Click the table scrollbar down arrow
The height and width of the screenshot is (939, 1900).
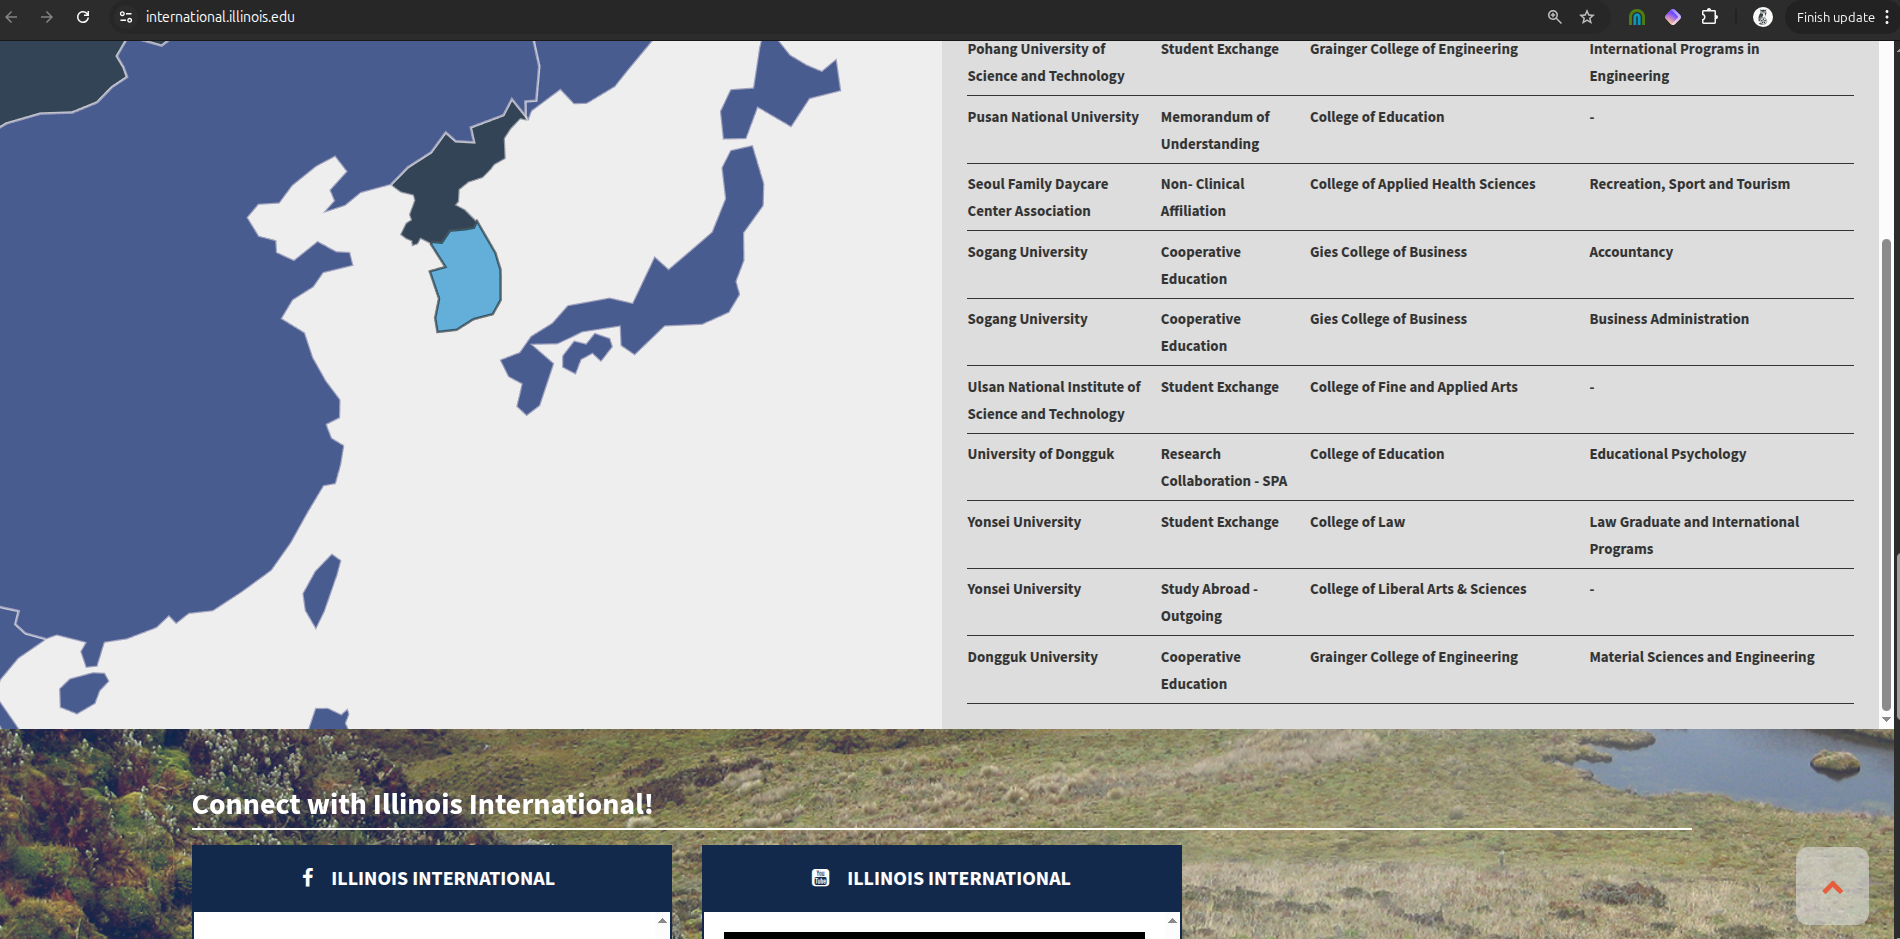(x=1886, y=719)
